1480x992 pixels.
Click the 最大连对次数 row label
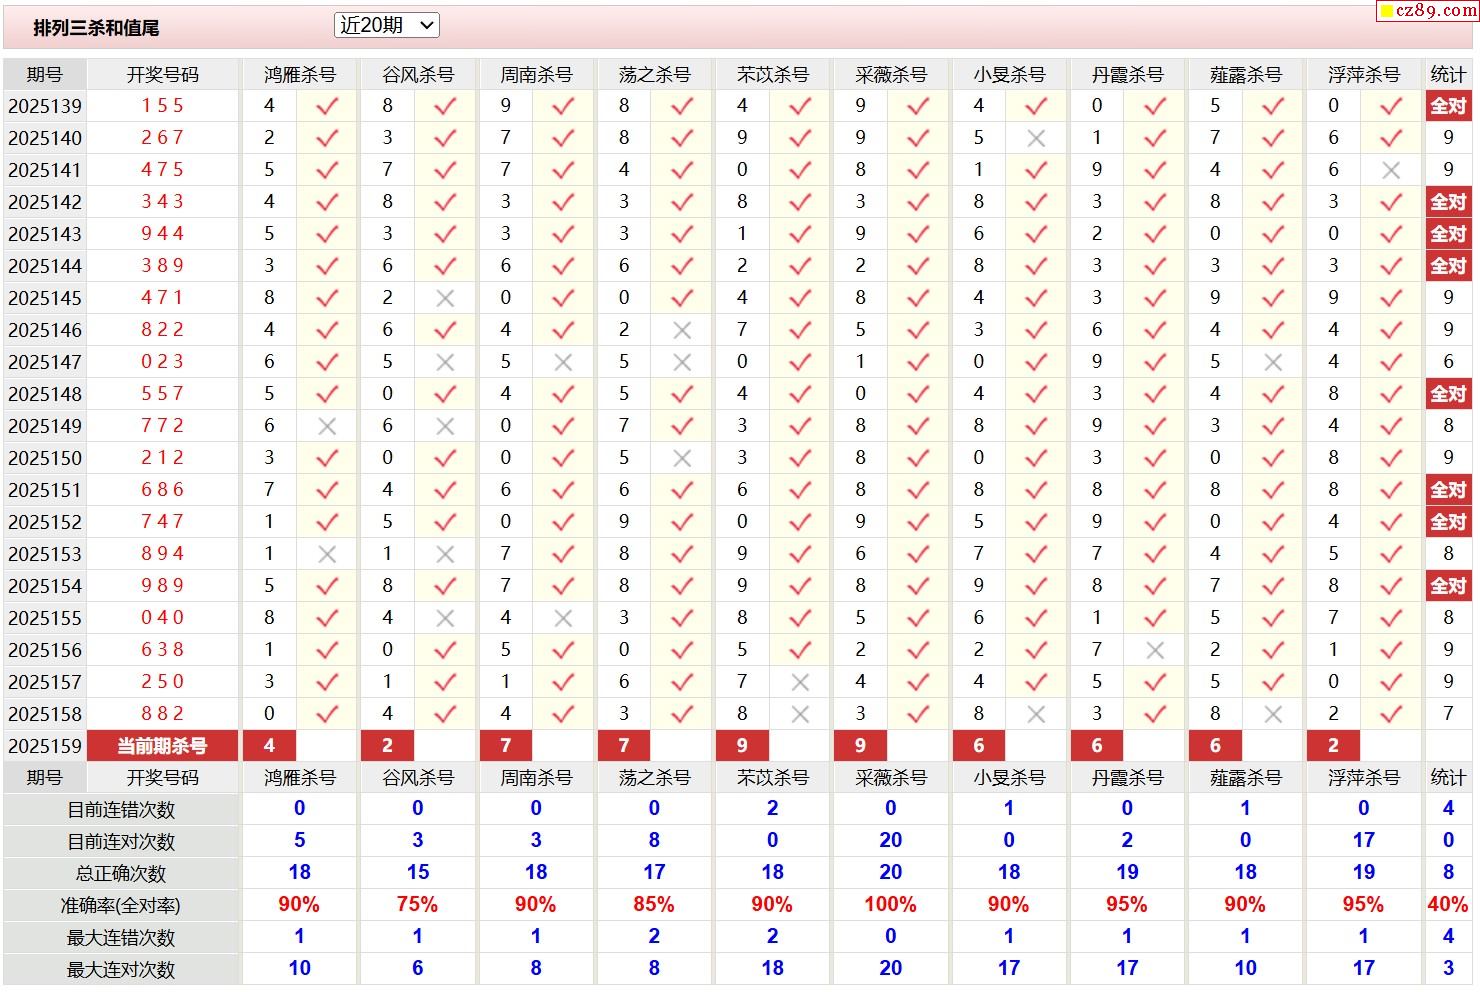pos(121,970)
